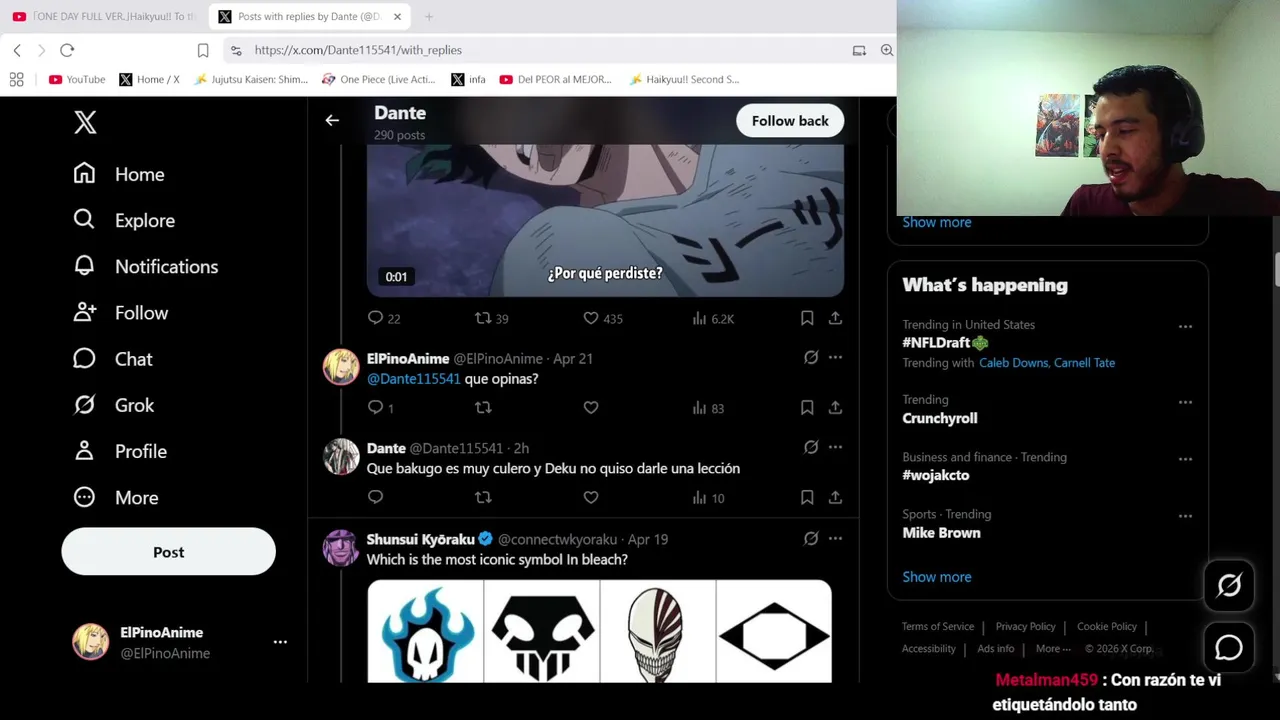
Task: Like the 'que opinas?' post
Action: (x=591, y=407)
